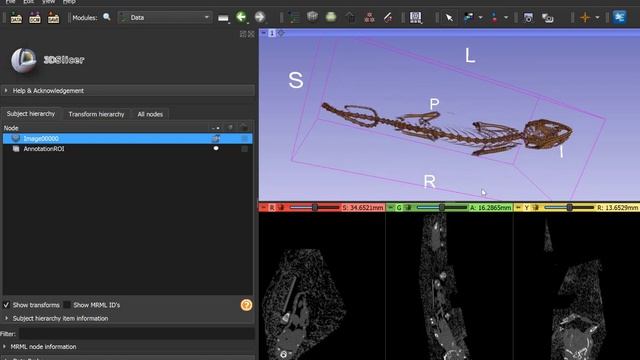Open the Python/extensions blue icon

pyautogui.click(x=619, y=17)
